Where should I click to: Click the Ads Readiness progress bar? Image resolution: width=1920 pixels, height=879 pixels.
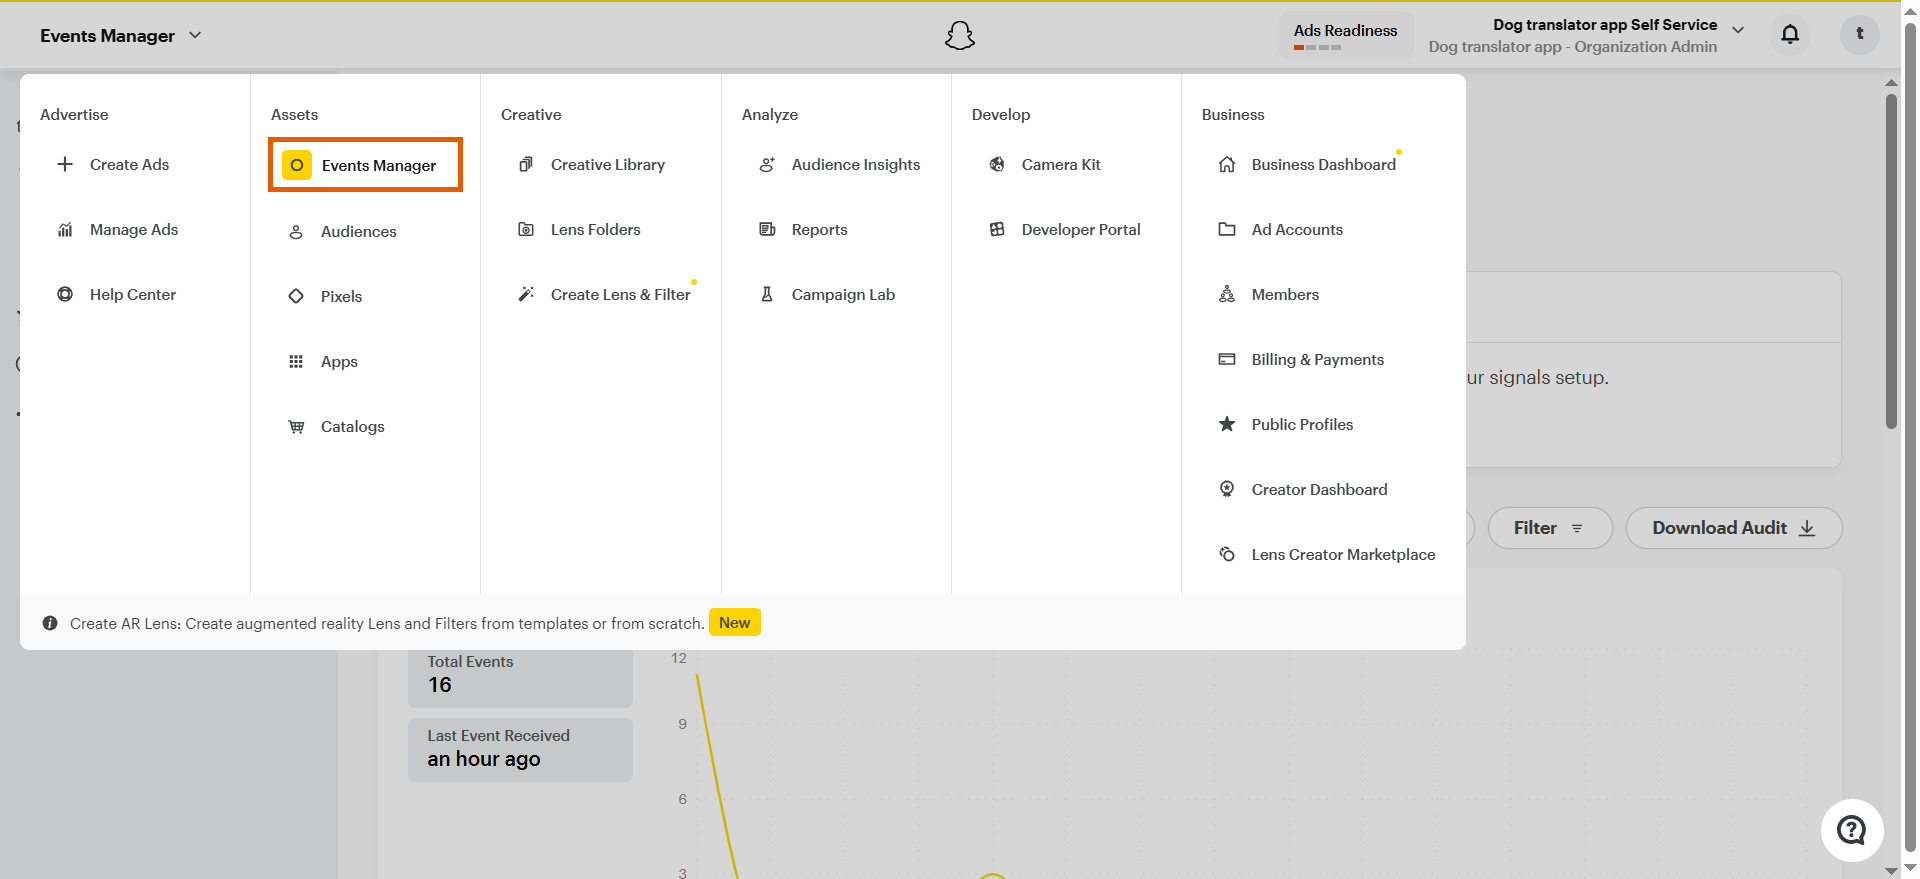click(1317, 47)
